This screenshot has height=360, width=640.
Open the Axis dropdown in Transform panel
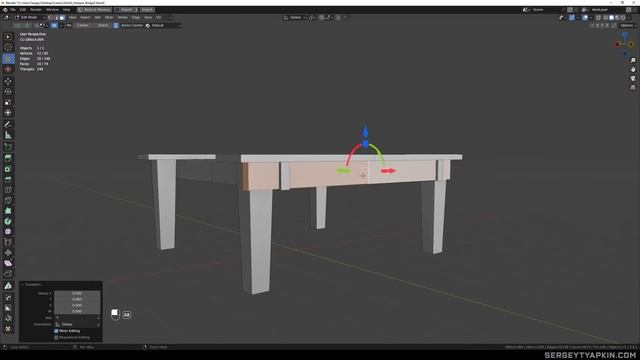(78, 318)
